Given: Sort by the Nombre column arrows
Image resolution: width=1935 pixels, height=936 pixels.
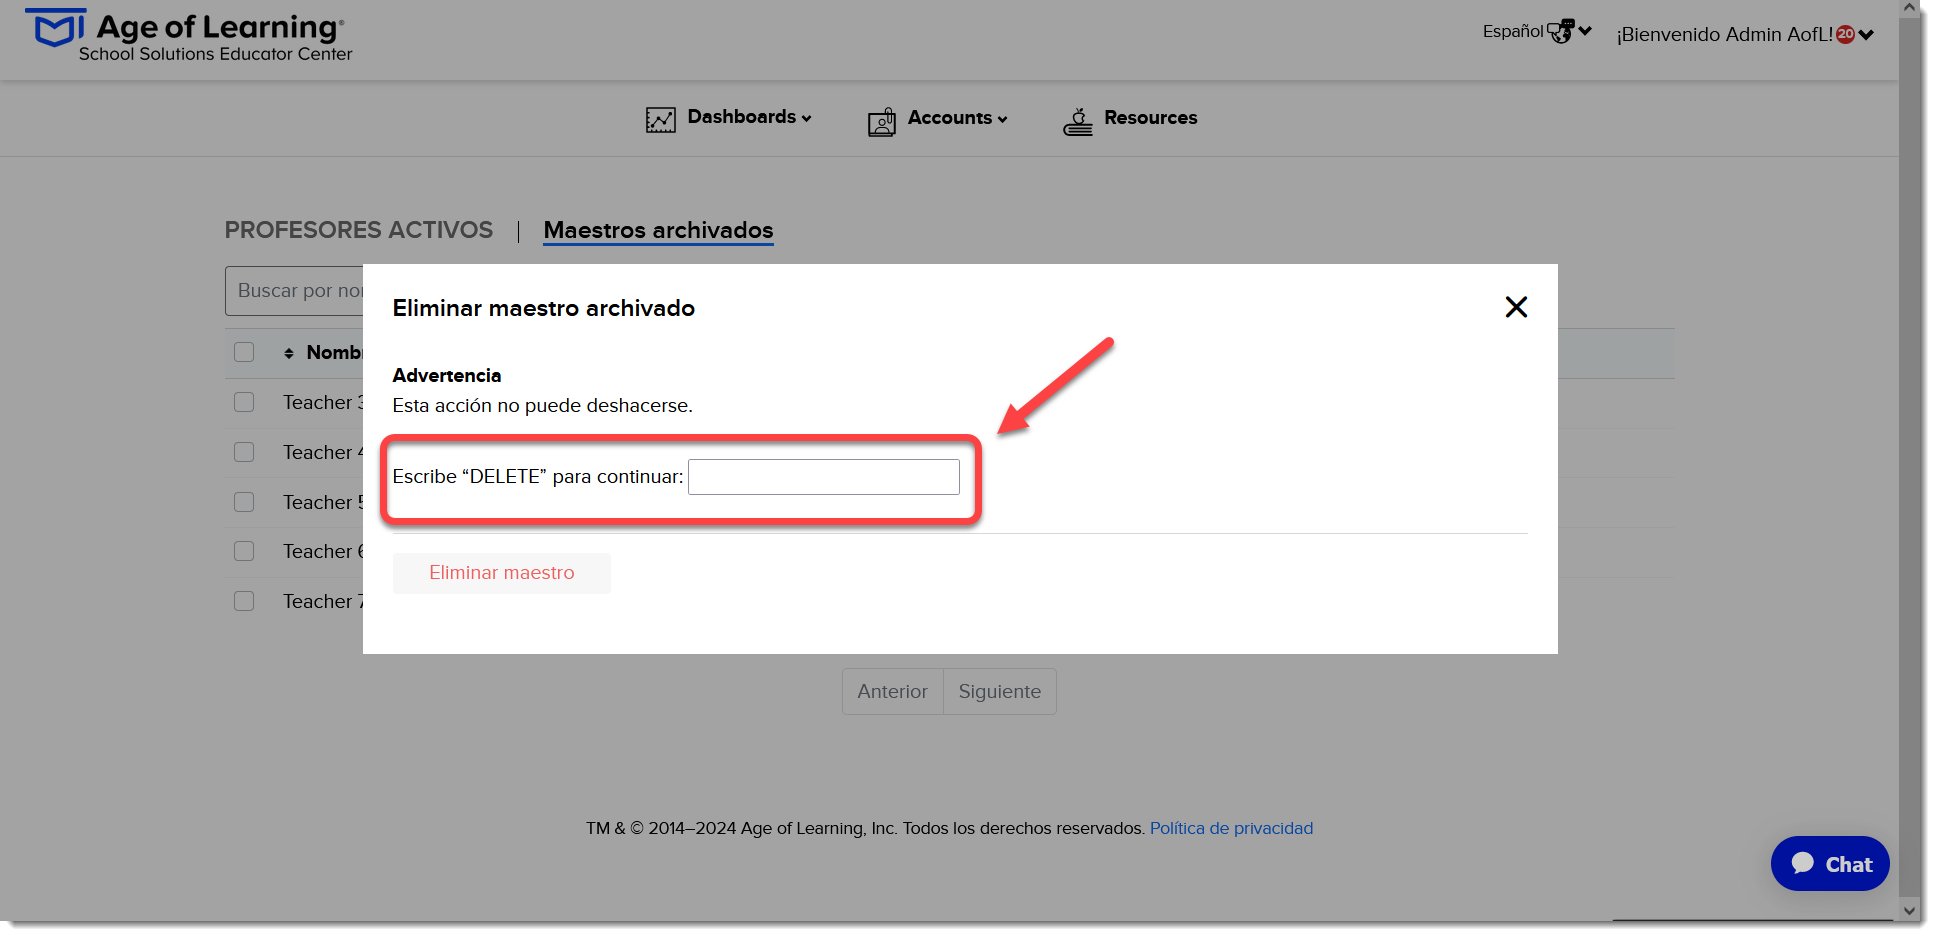Looking at the screenshot, I should pyautogui.click(x=289, y=353).
